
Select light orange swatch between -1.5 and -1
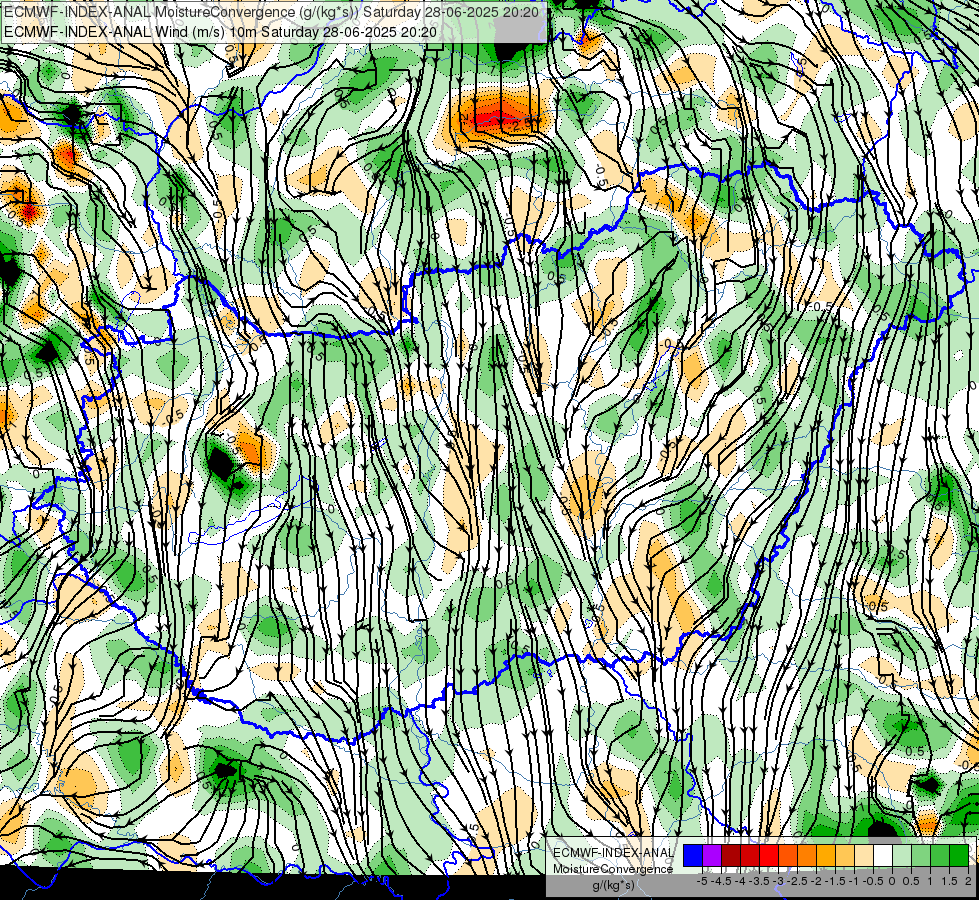[x=845, y=856]
